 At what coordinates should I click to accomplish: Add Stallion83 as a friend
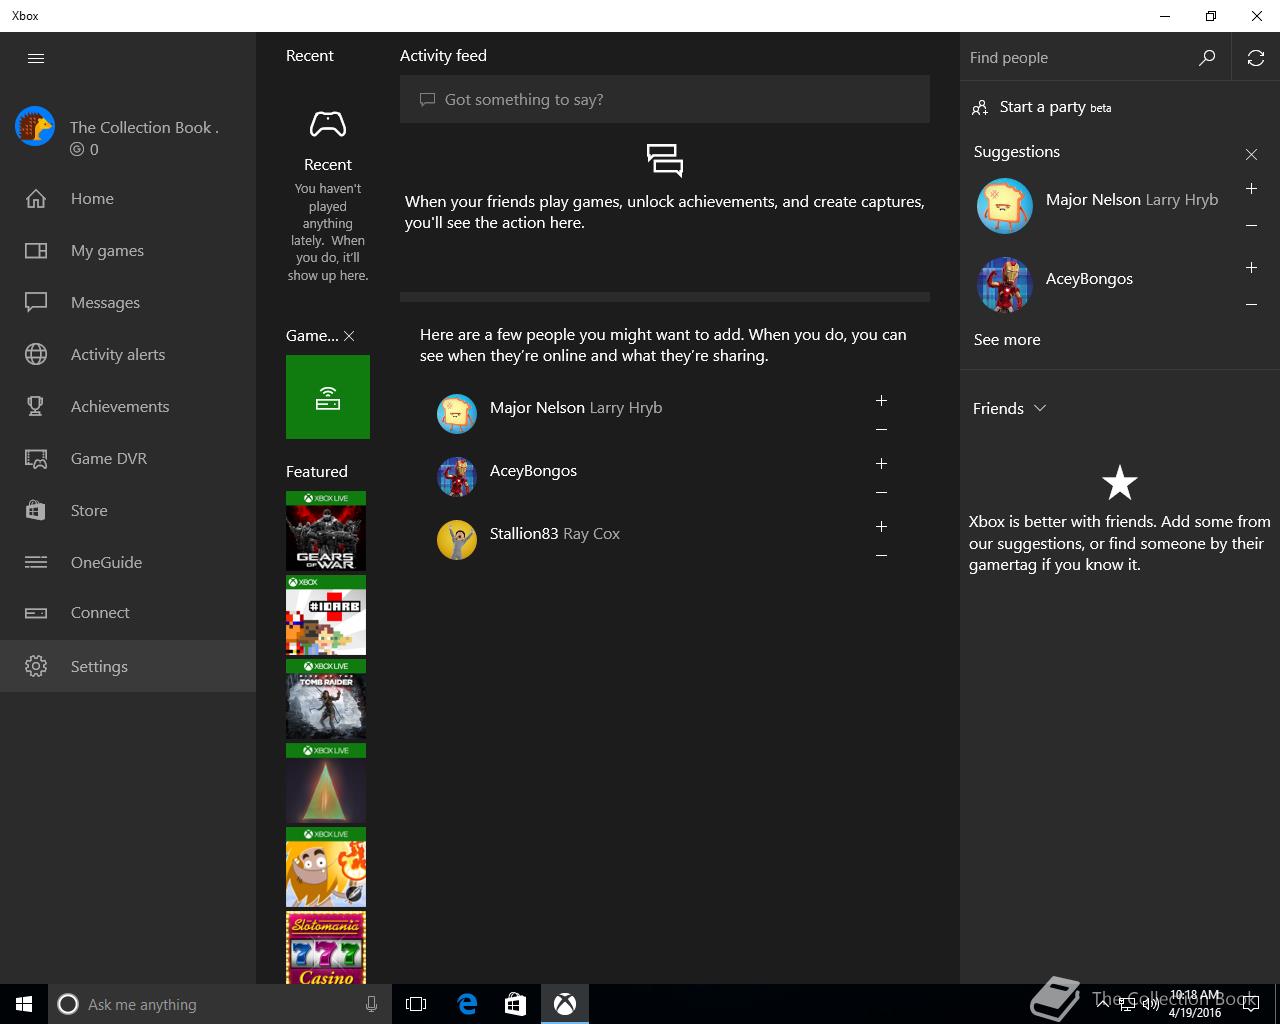point(881,527)
